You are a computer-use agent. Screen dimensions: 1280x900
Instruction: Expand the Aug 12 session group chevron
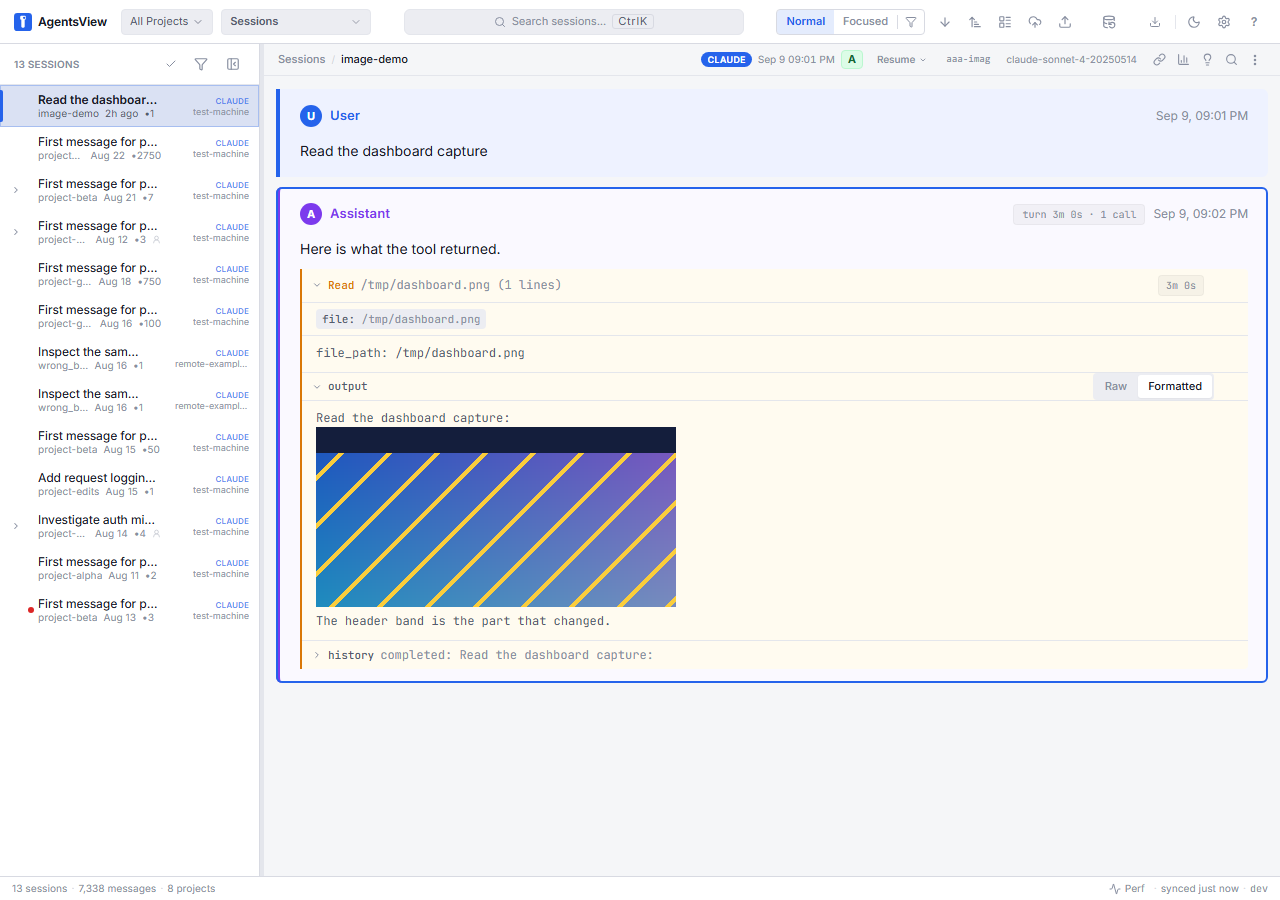[15, 232]
